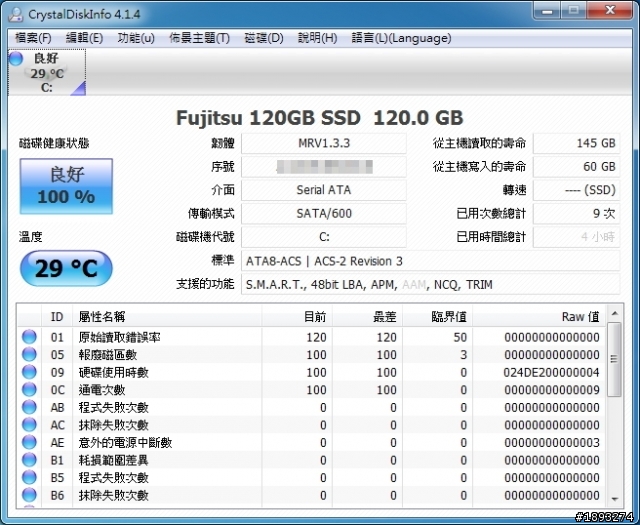Screen dimensions: 640x525
Task: Click the standard field ATA8-ACS | ACS-2 Revision 3
Action: [x=431, y=261]
